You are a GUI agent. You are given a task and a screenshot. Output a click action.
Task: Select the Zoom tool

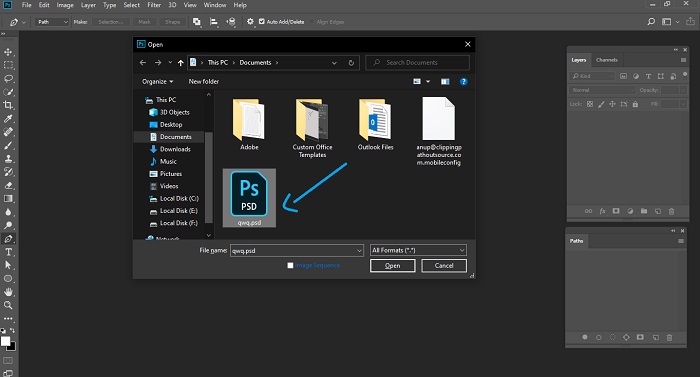(8, 306)
